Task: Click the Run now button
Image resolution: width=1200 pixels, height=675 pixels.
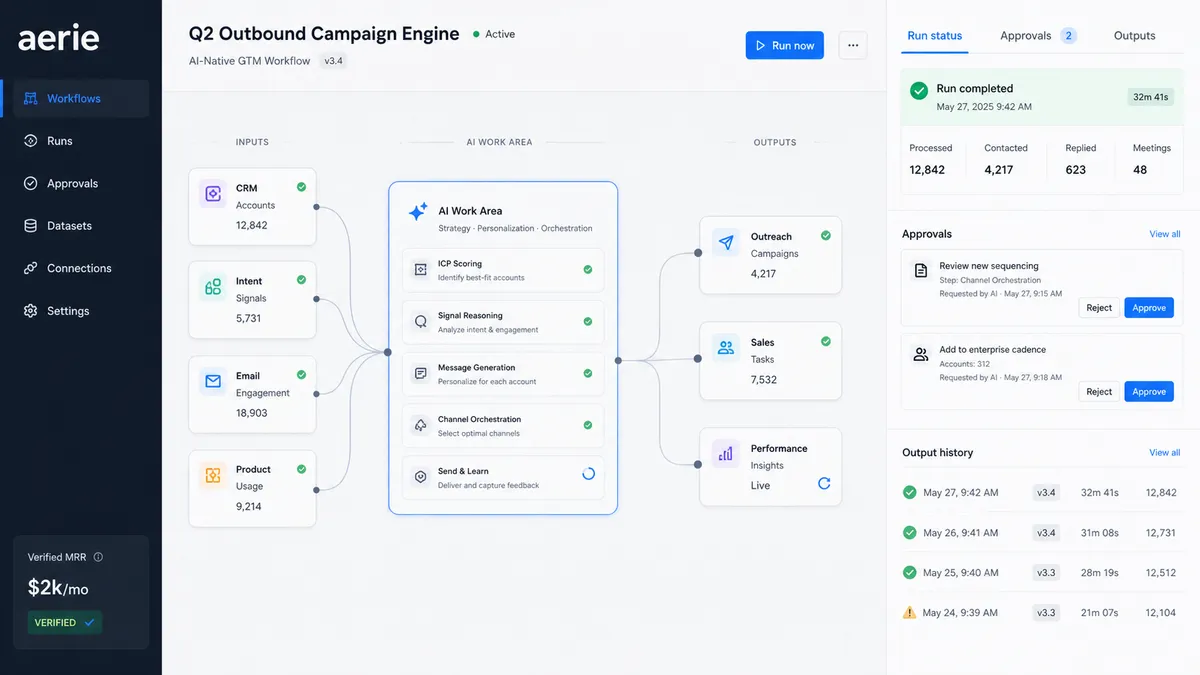Action: 784,45
